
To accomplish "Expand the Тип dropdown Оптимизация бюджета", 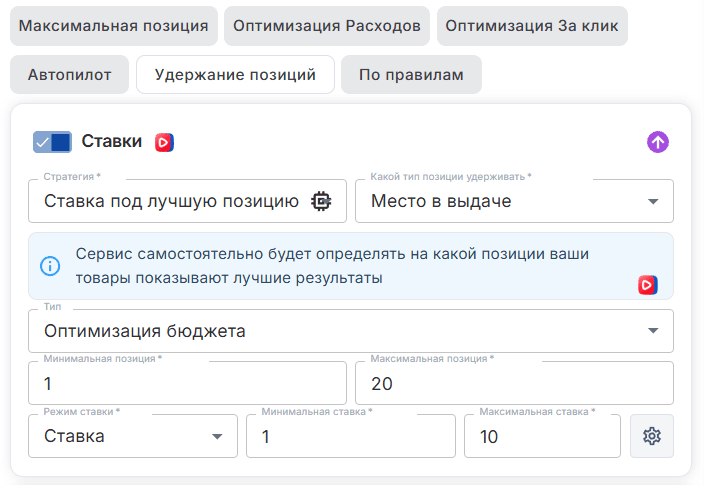I will point(351,331).
